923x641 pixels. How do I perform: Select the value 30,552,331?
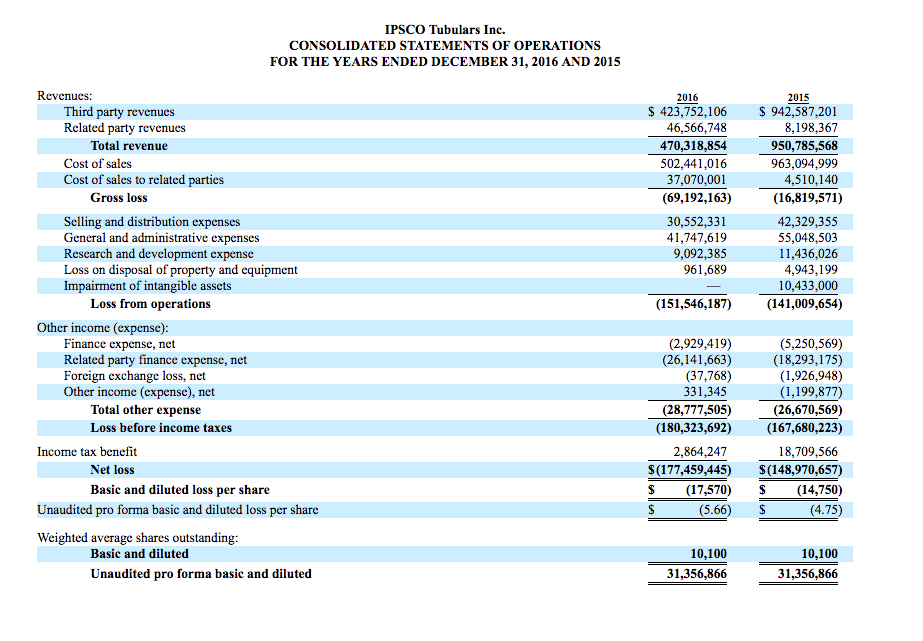tap(696, 222)
